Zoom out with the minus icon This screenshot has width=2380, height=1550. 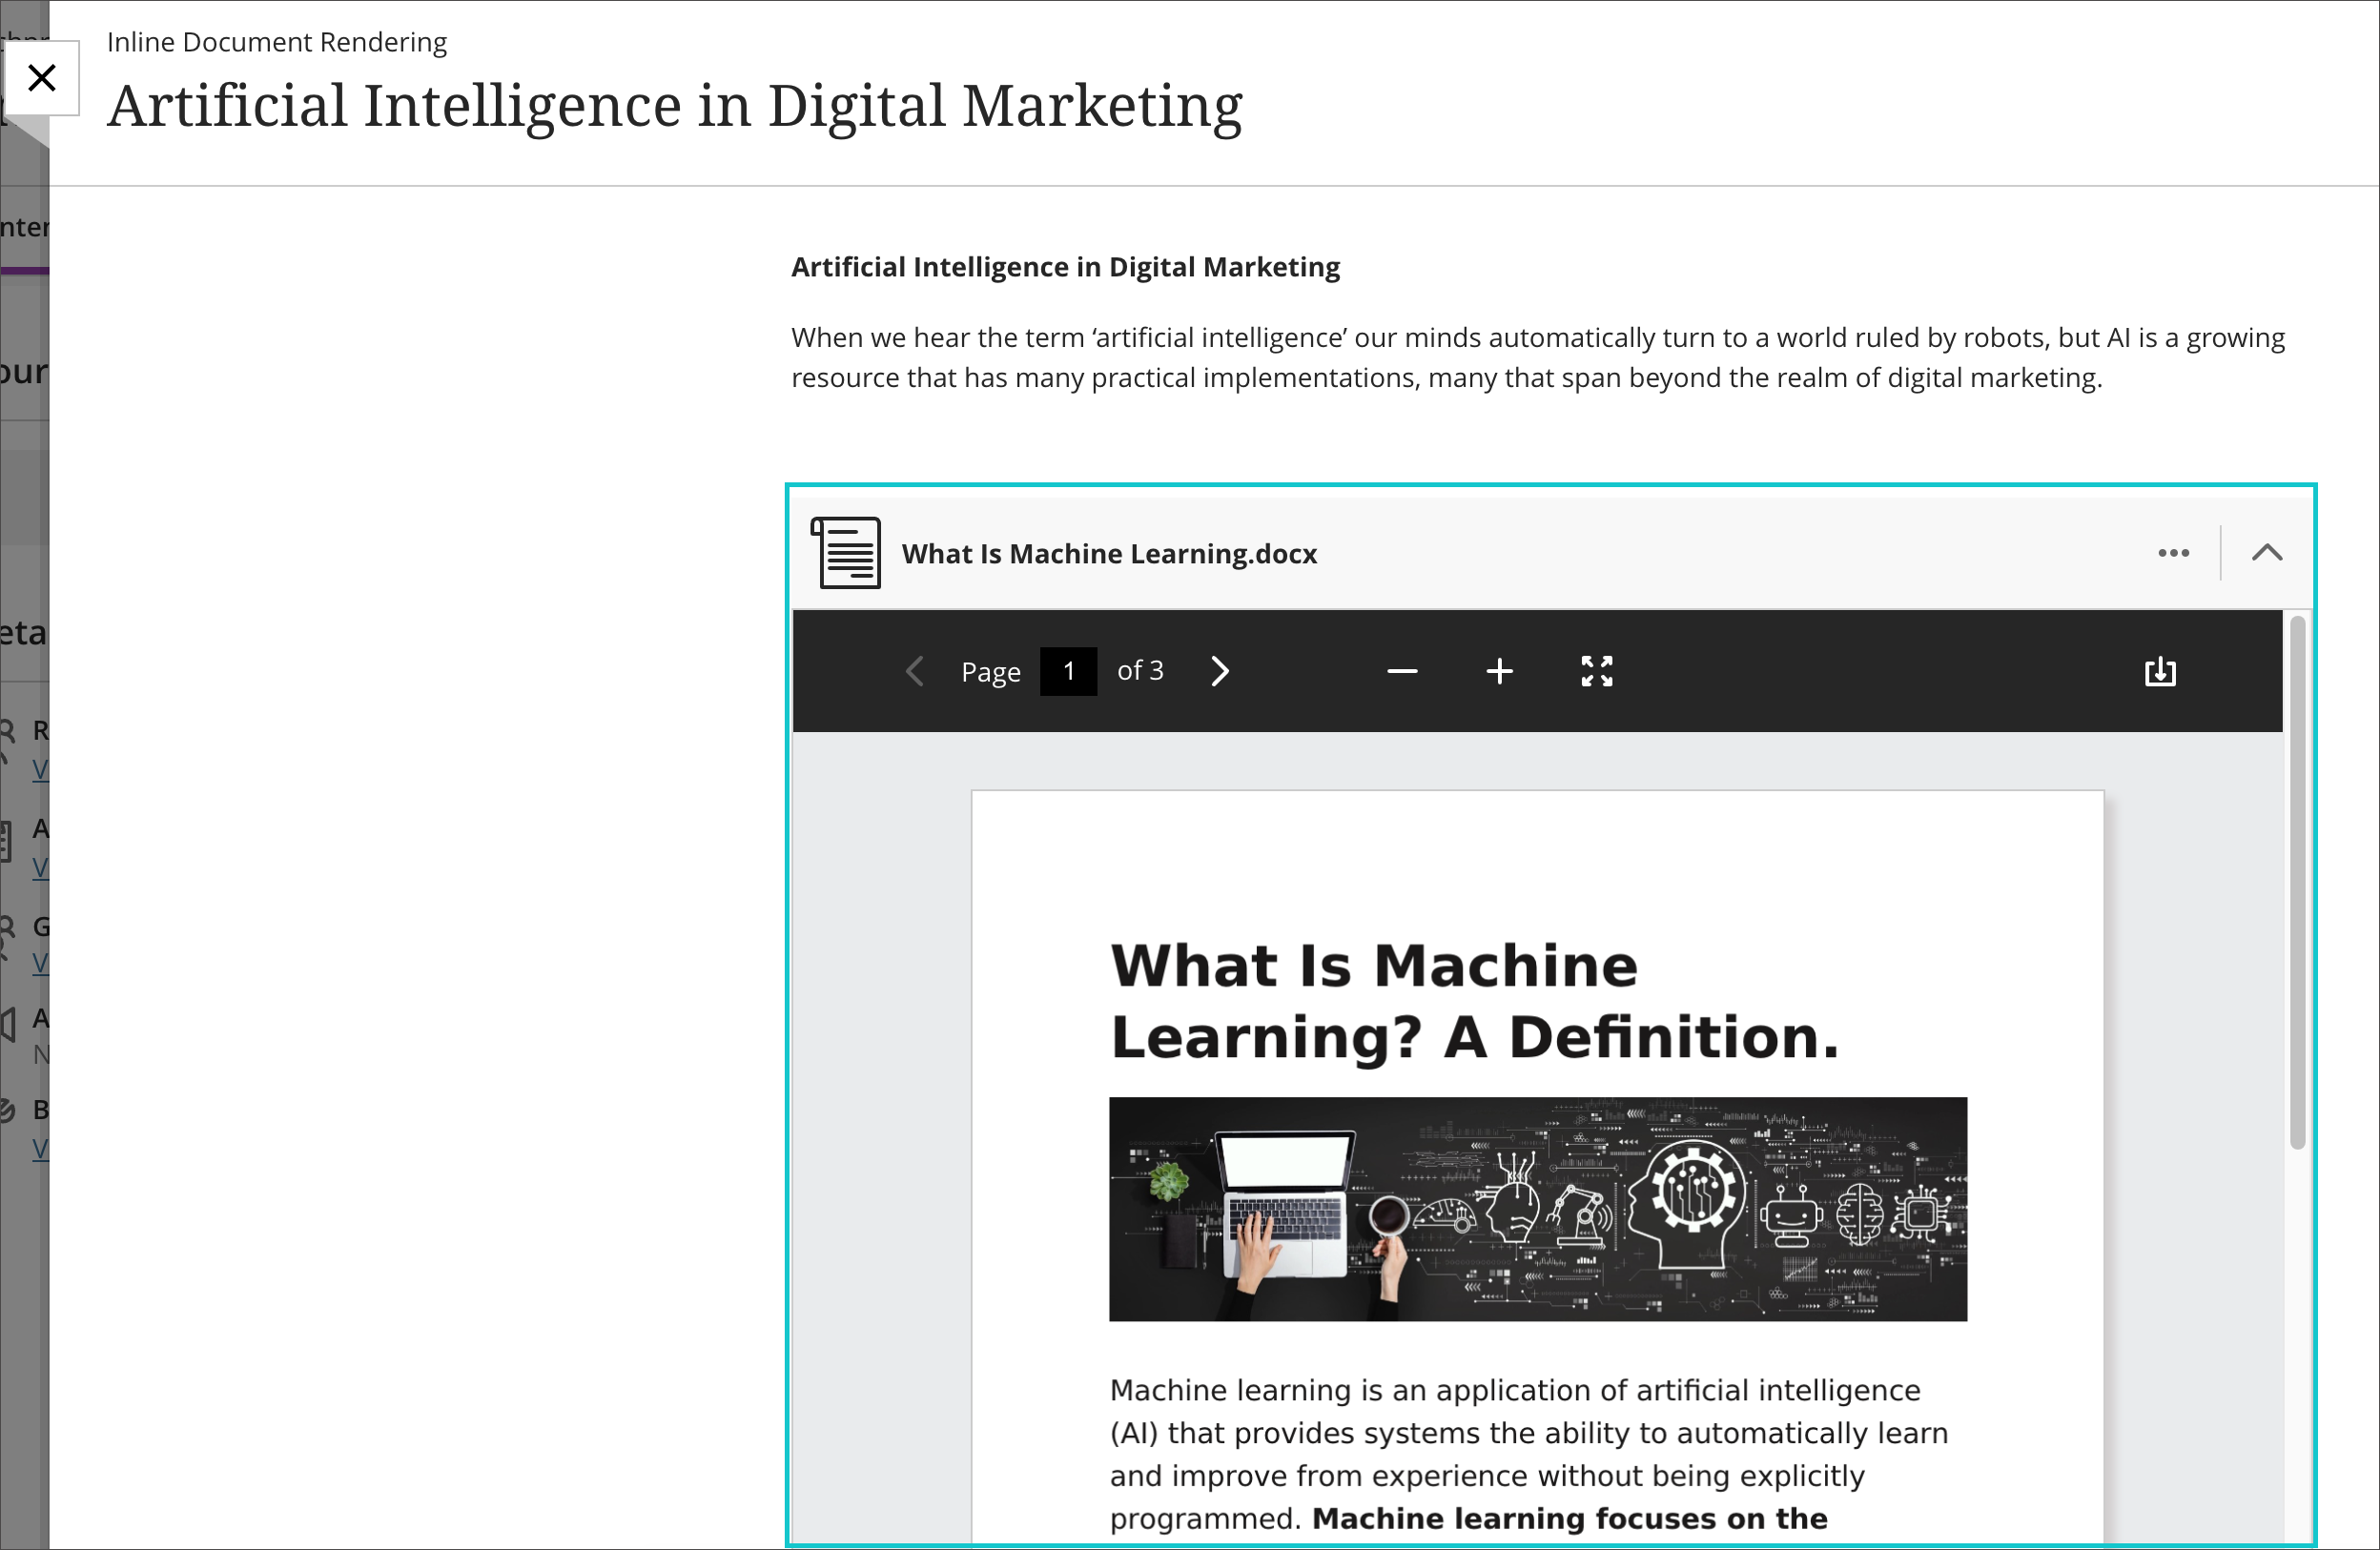point(1402,671)
